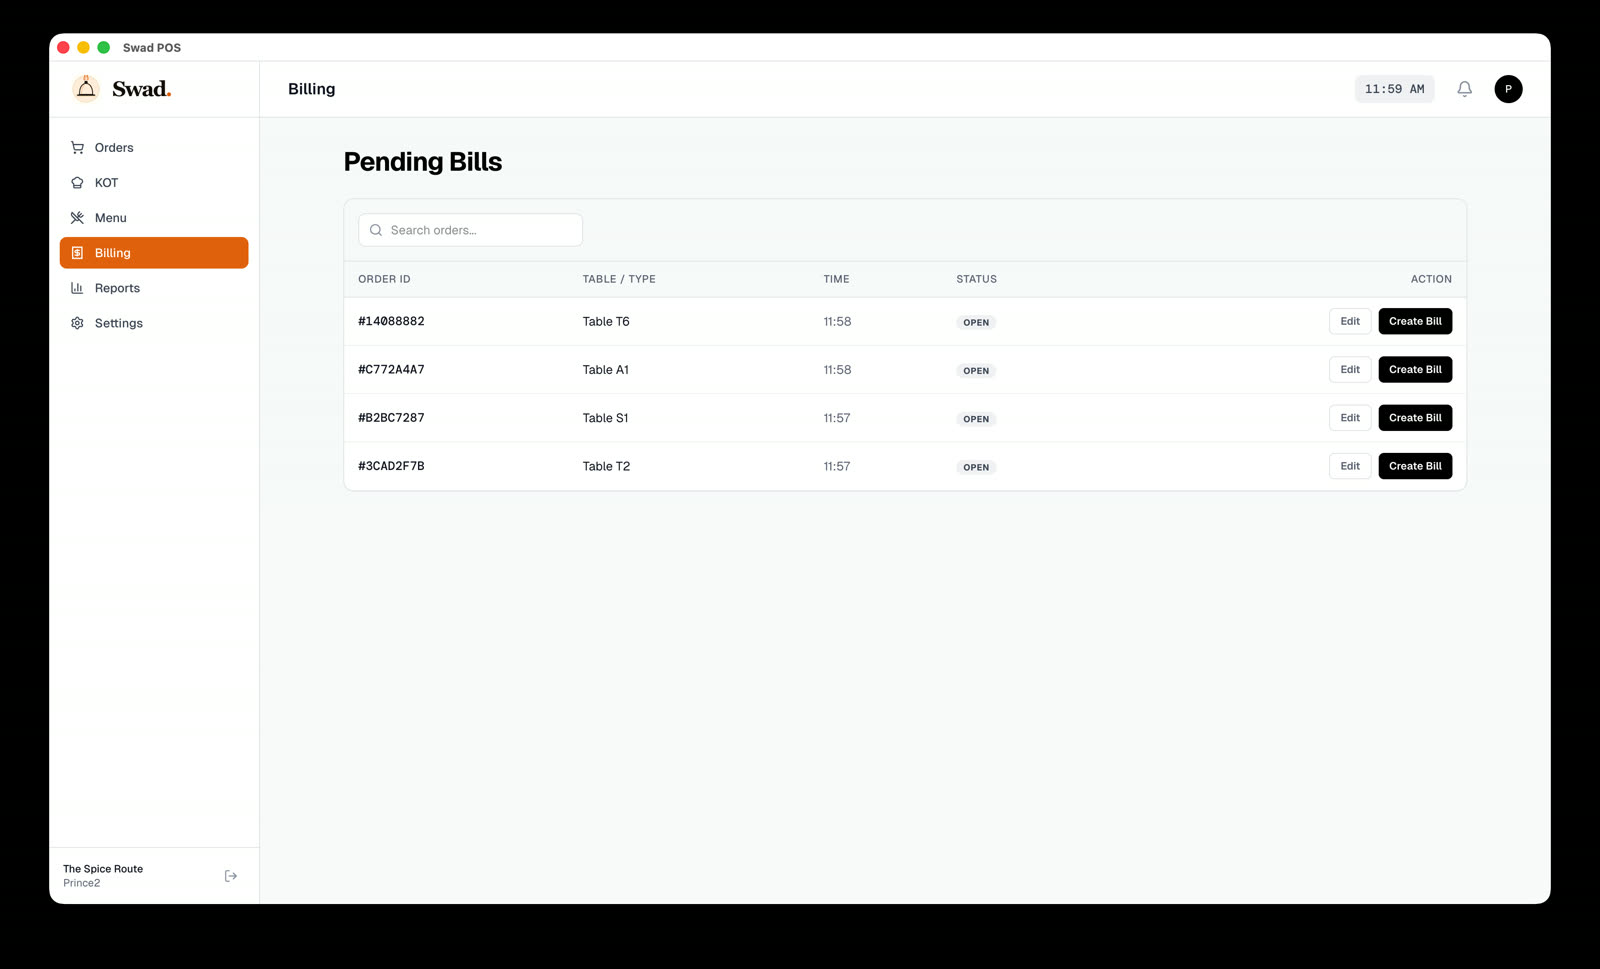Screen dimensions: 1600x969
Task: Click the Settings gear icon
Action: 77,323
